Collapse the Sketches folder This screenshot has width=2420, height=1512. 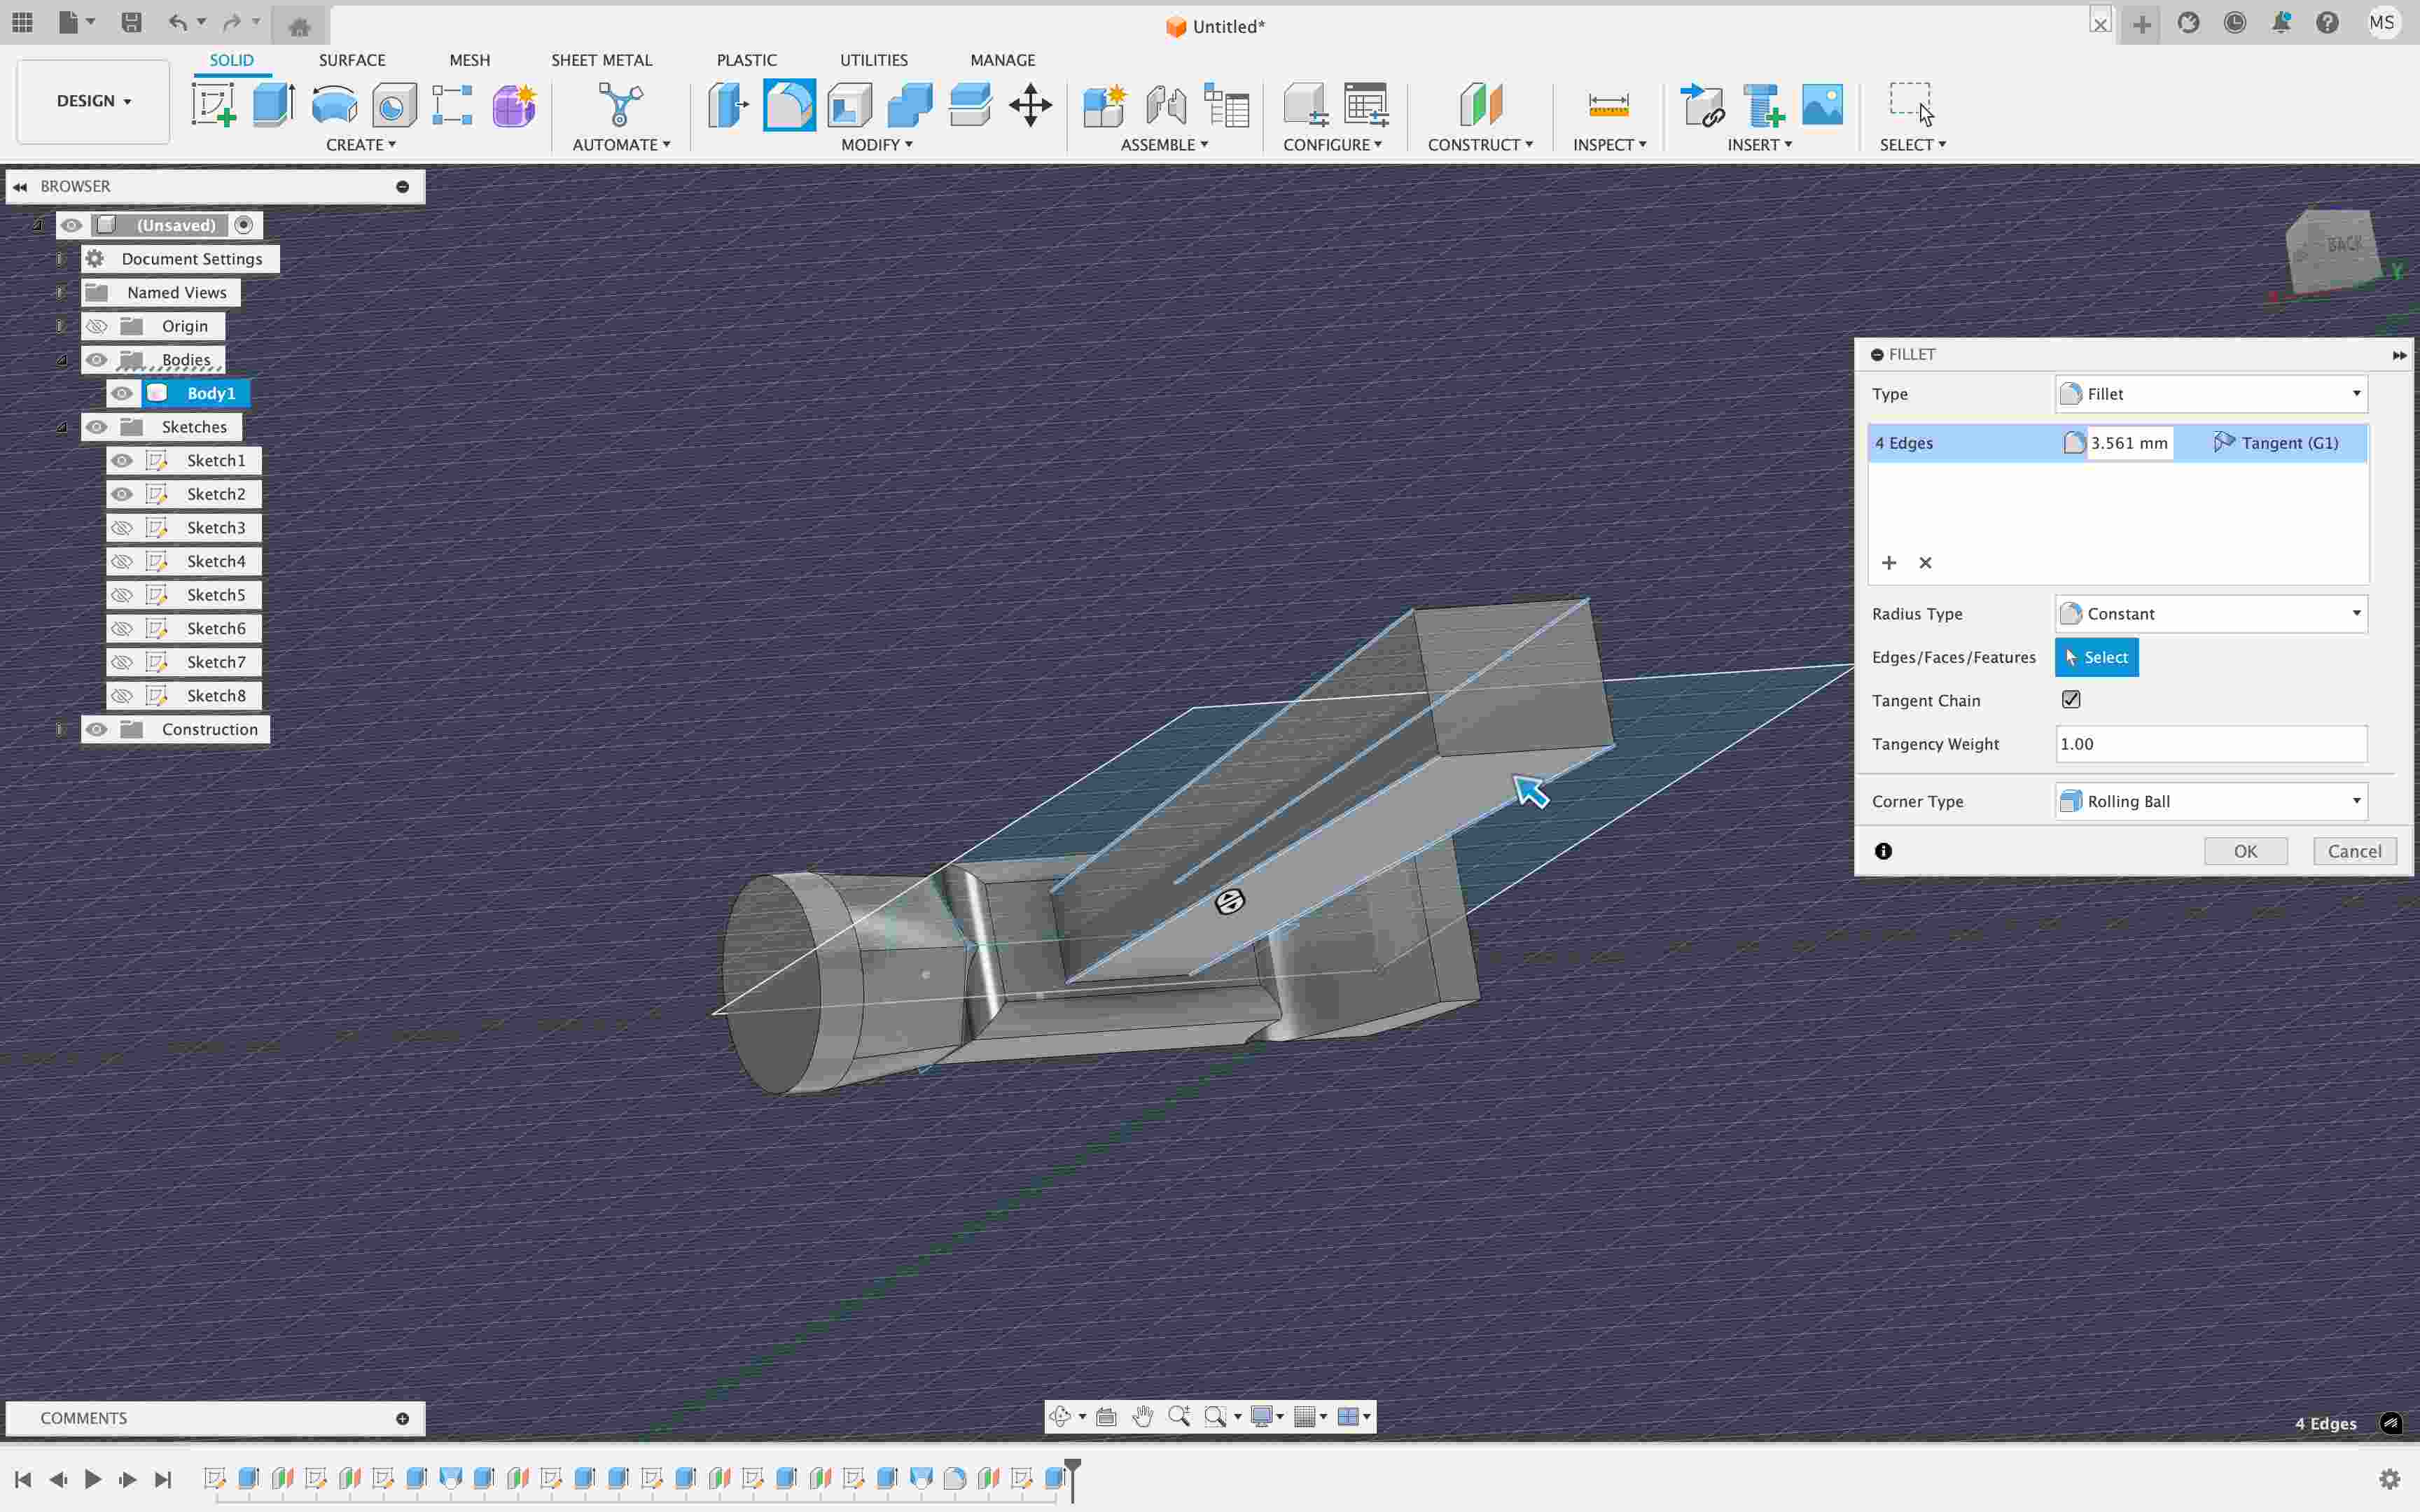[62, 427]
